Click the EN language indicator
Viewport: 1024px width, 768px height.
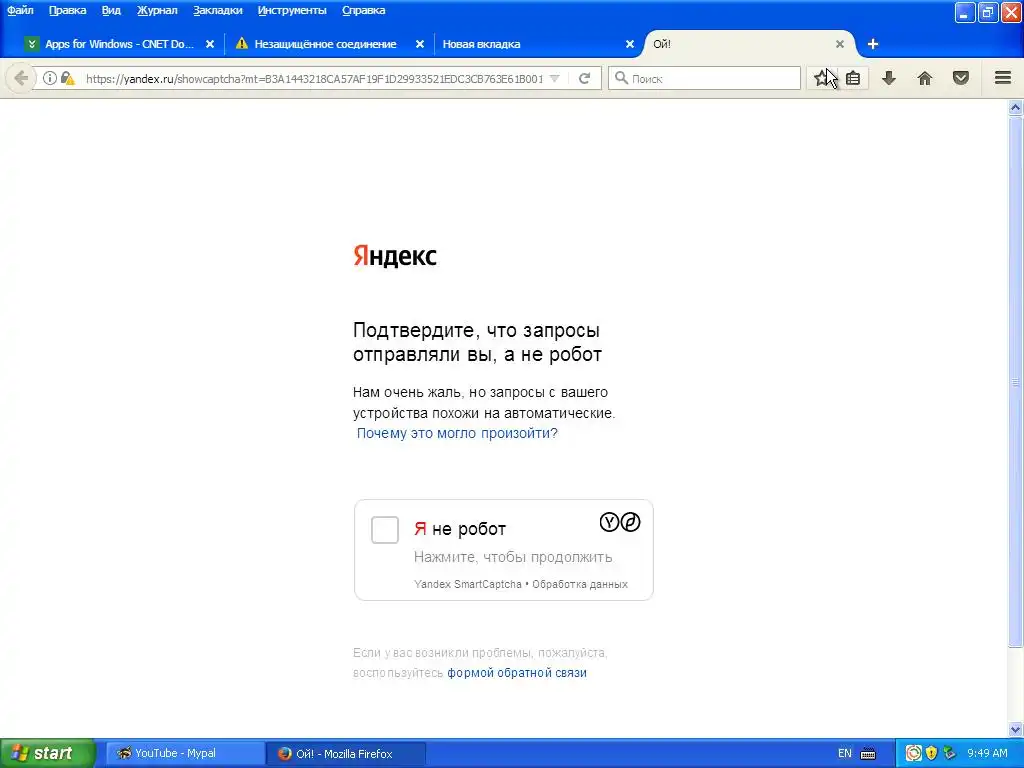tap(844, 754)
